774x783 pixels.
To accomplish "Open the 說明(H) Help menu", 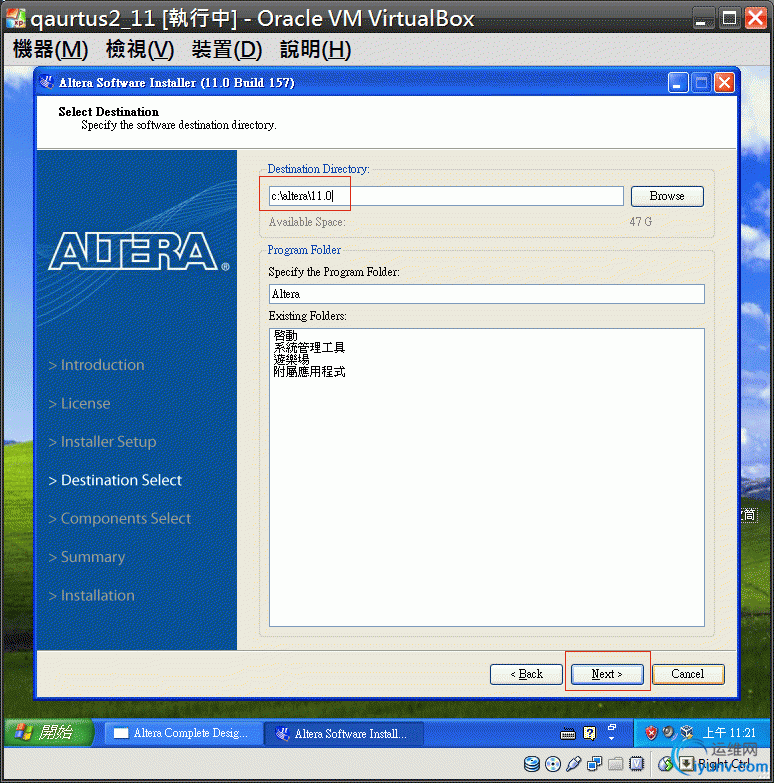I will point(315,49).
